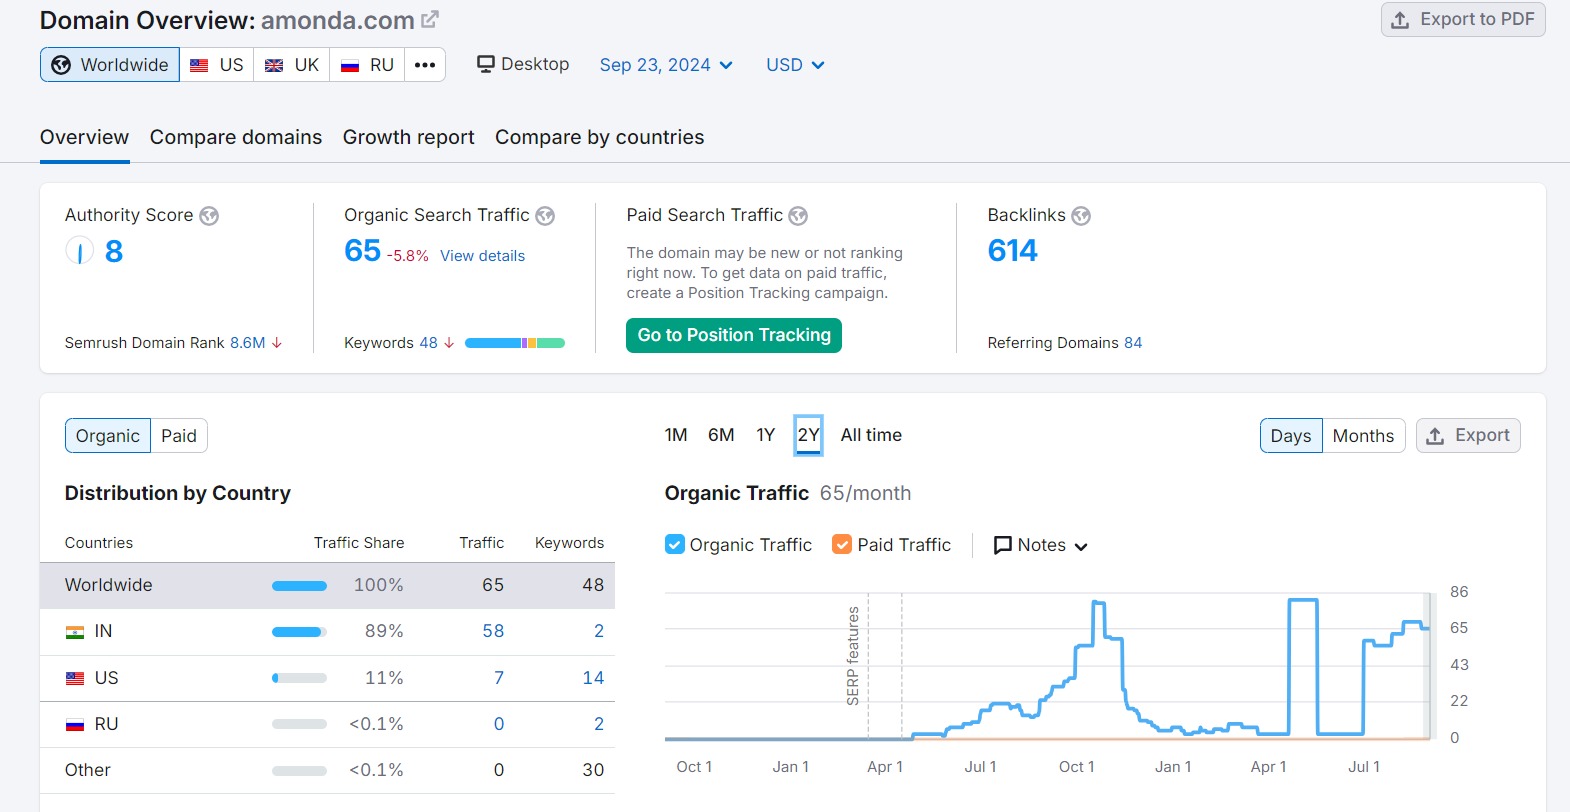This screenshot has width=1570, height=812.
Task: Click the US traffic share bar
Action: (x=299, y=678)
